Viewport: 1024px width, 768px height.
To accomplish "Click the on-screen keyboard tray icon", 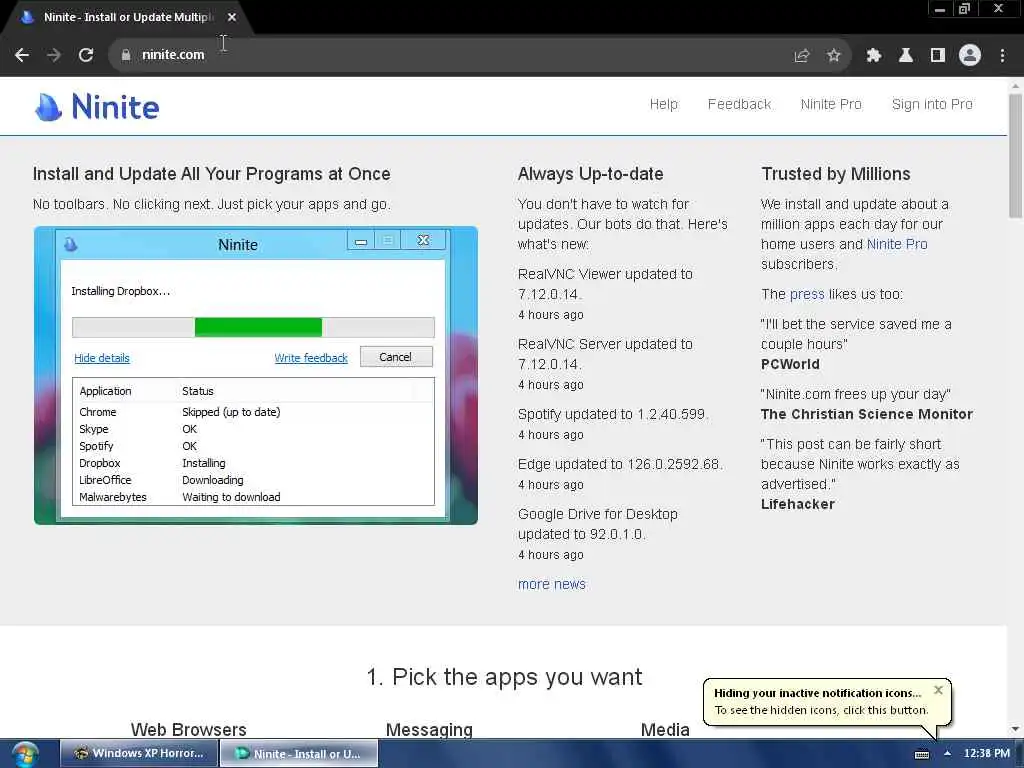I will coord(921,754).
